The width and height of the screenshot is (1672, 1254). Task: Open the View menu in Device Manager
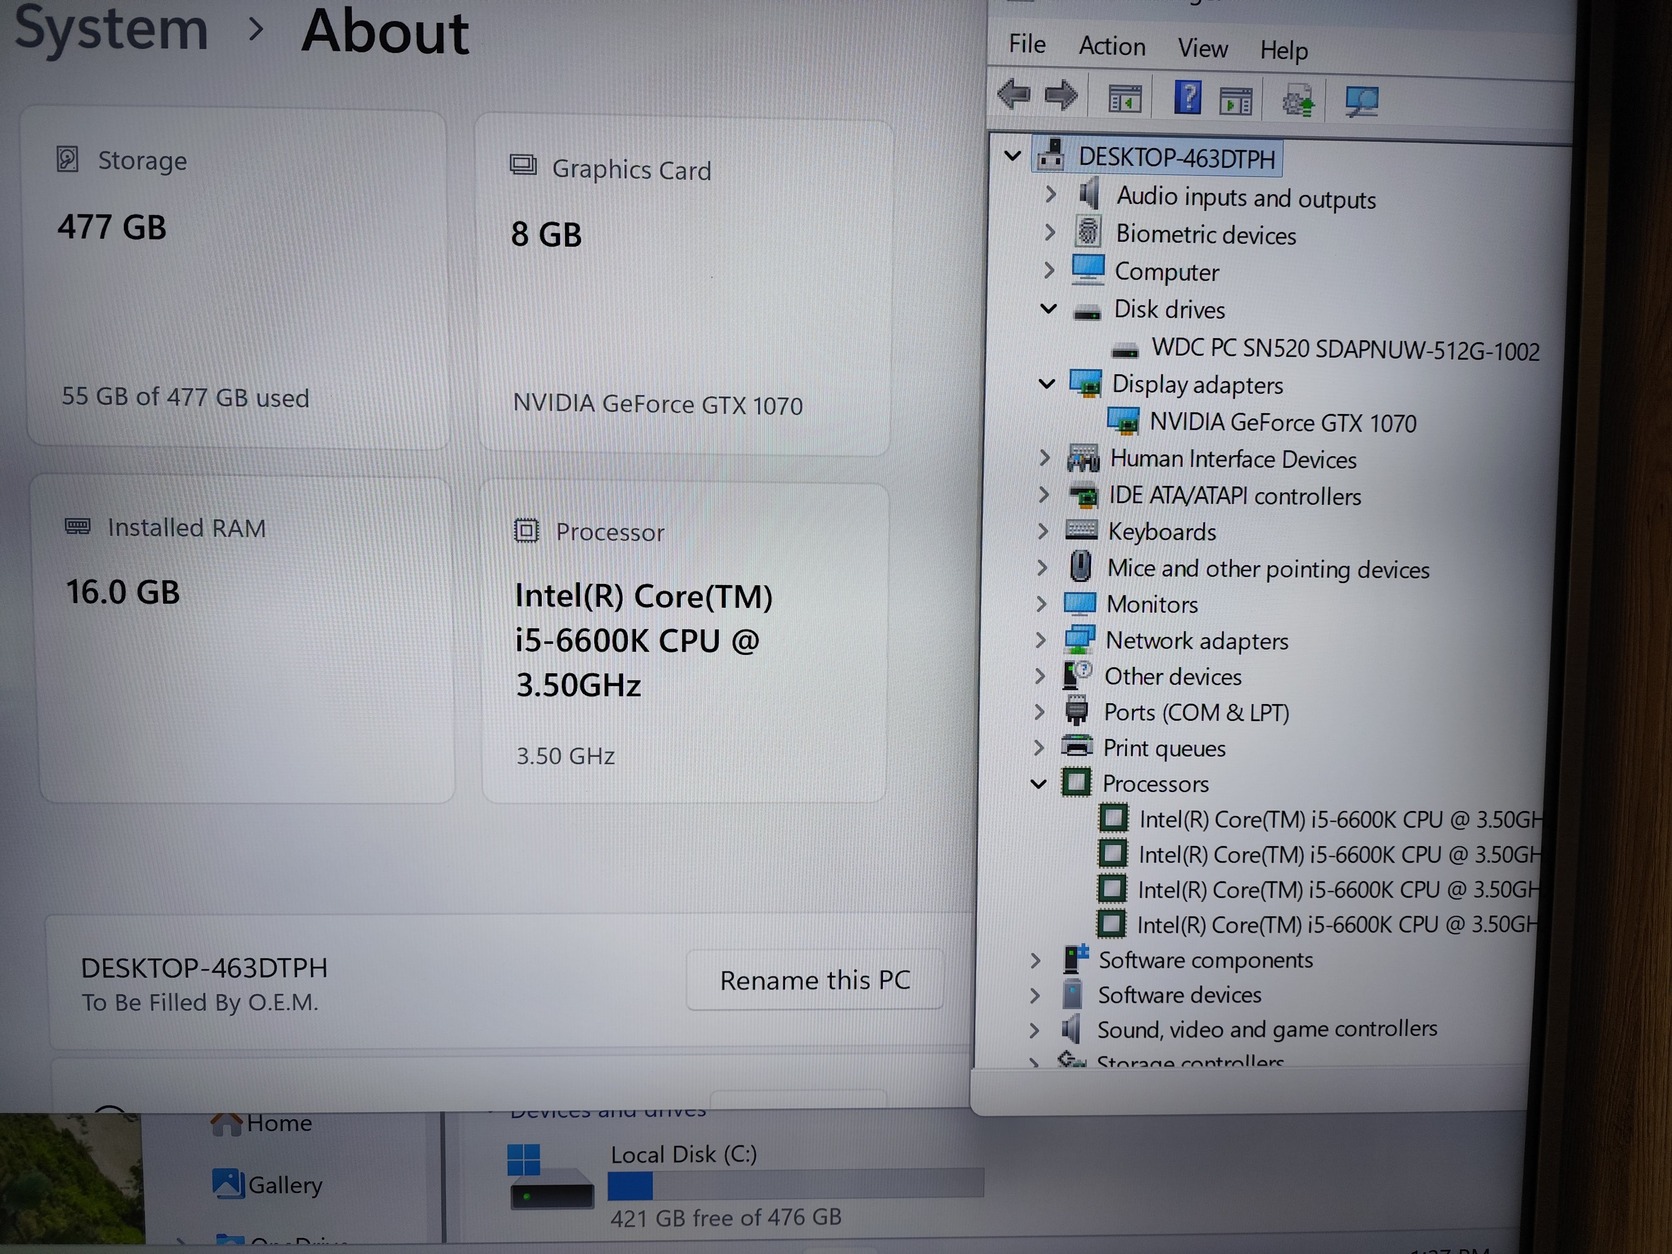(1202, 48)
